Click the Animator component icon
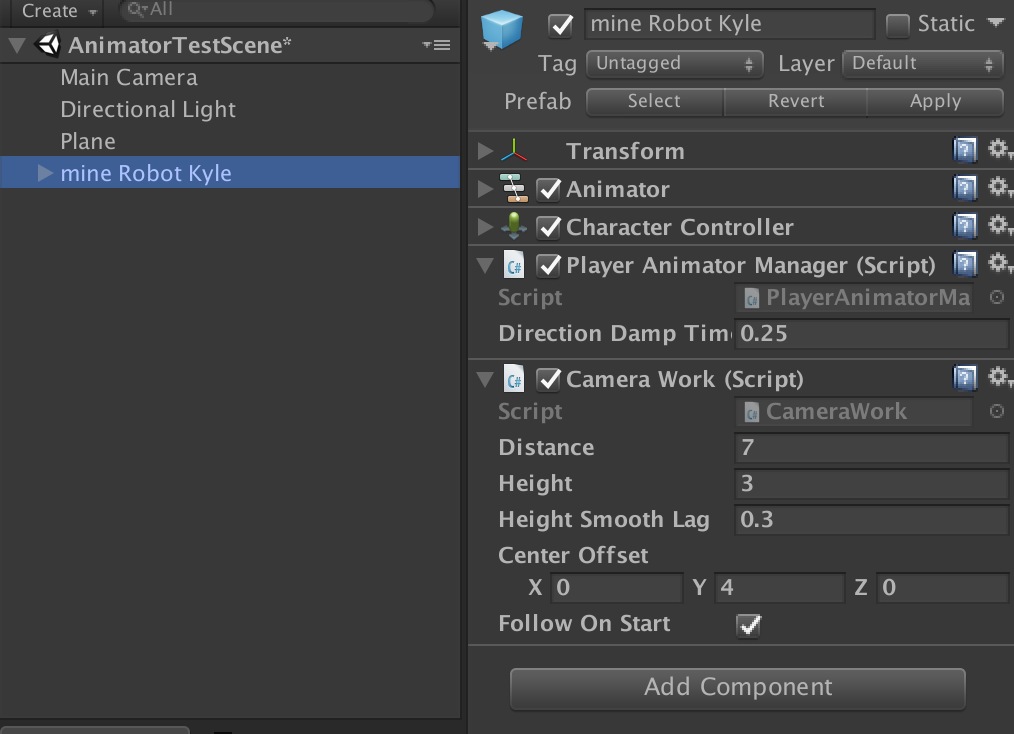 tap(513, 188)
